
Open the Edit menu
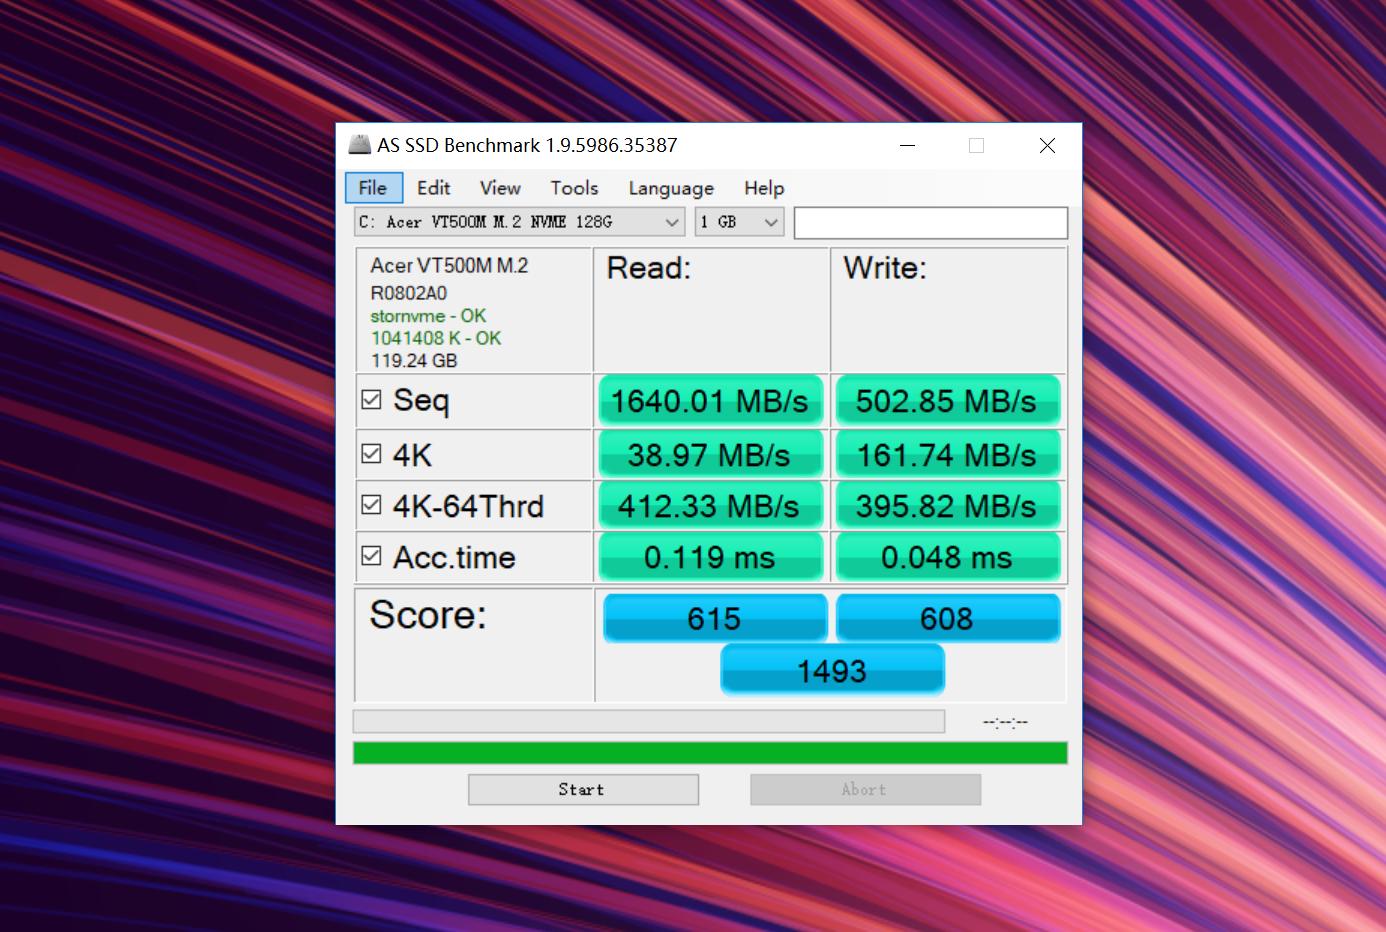434,188
